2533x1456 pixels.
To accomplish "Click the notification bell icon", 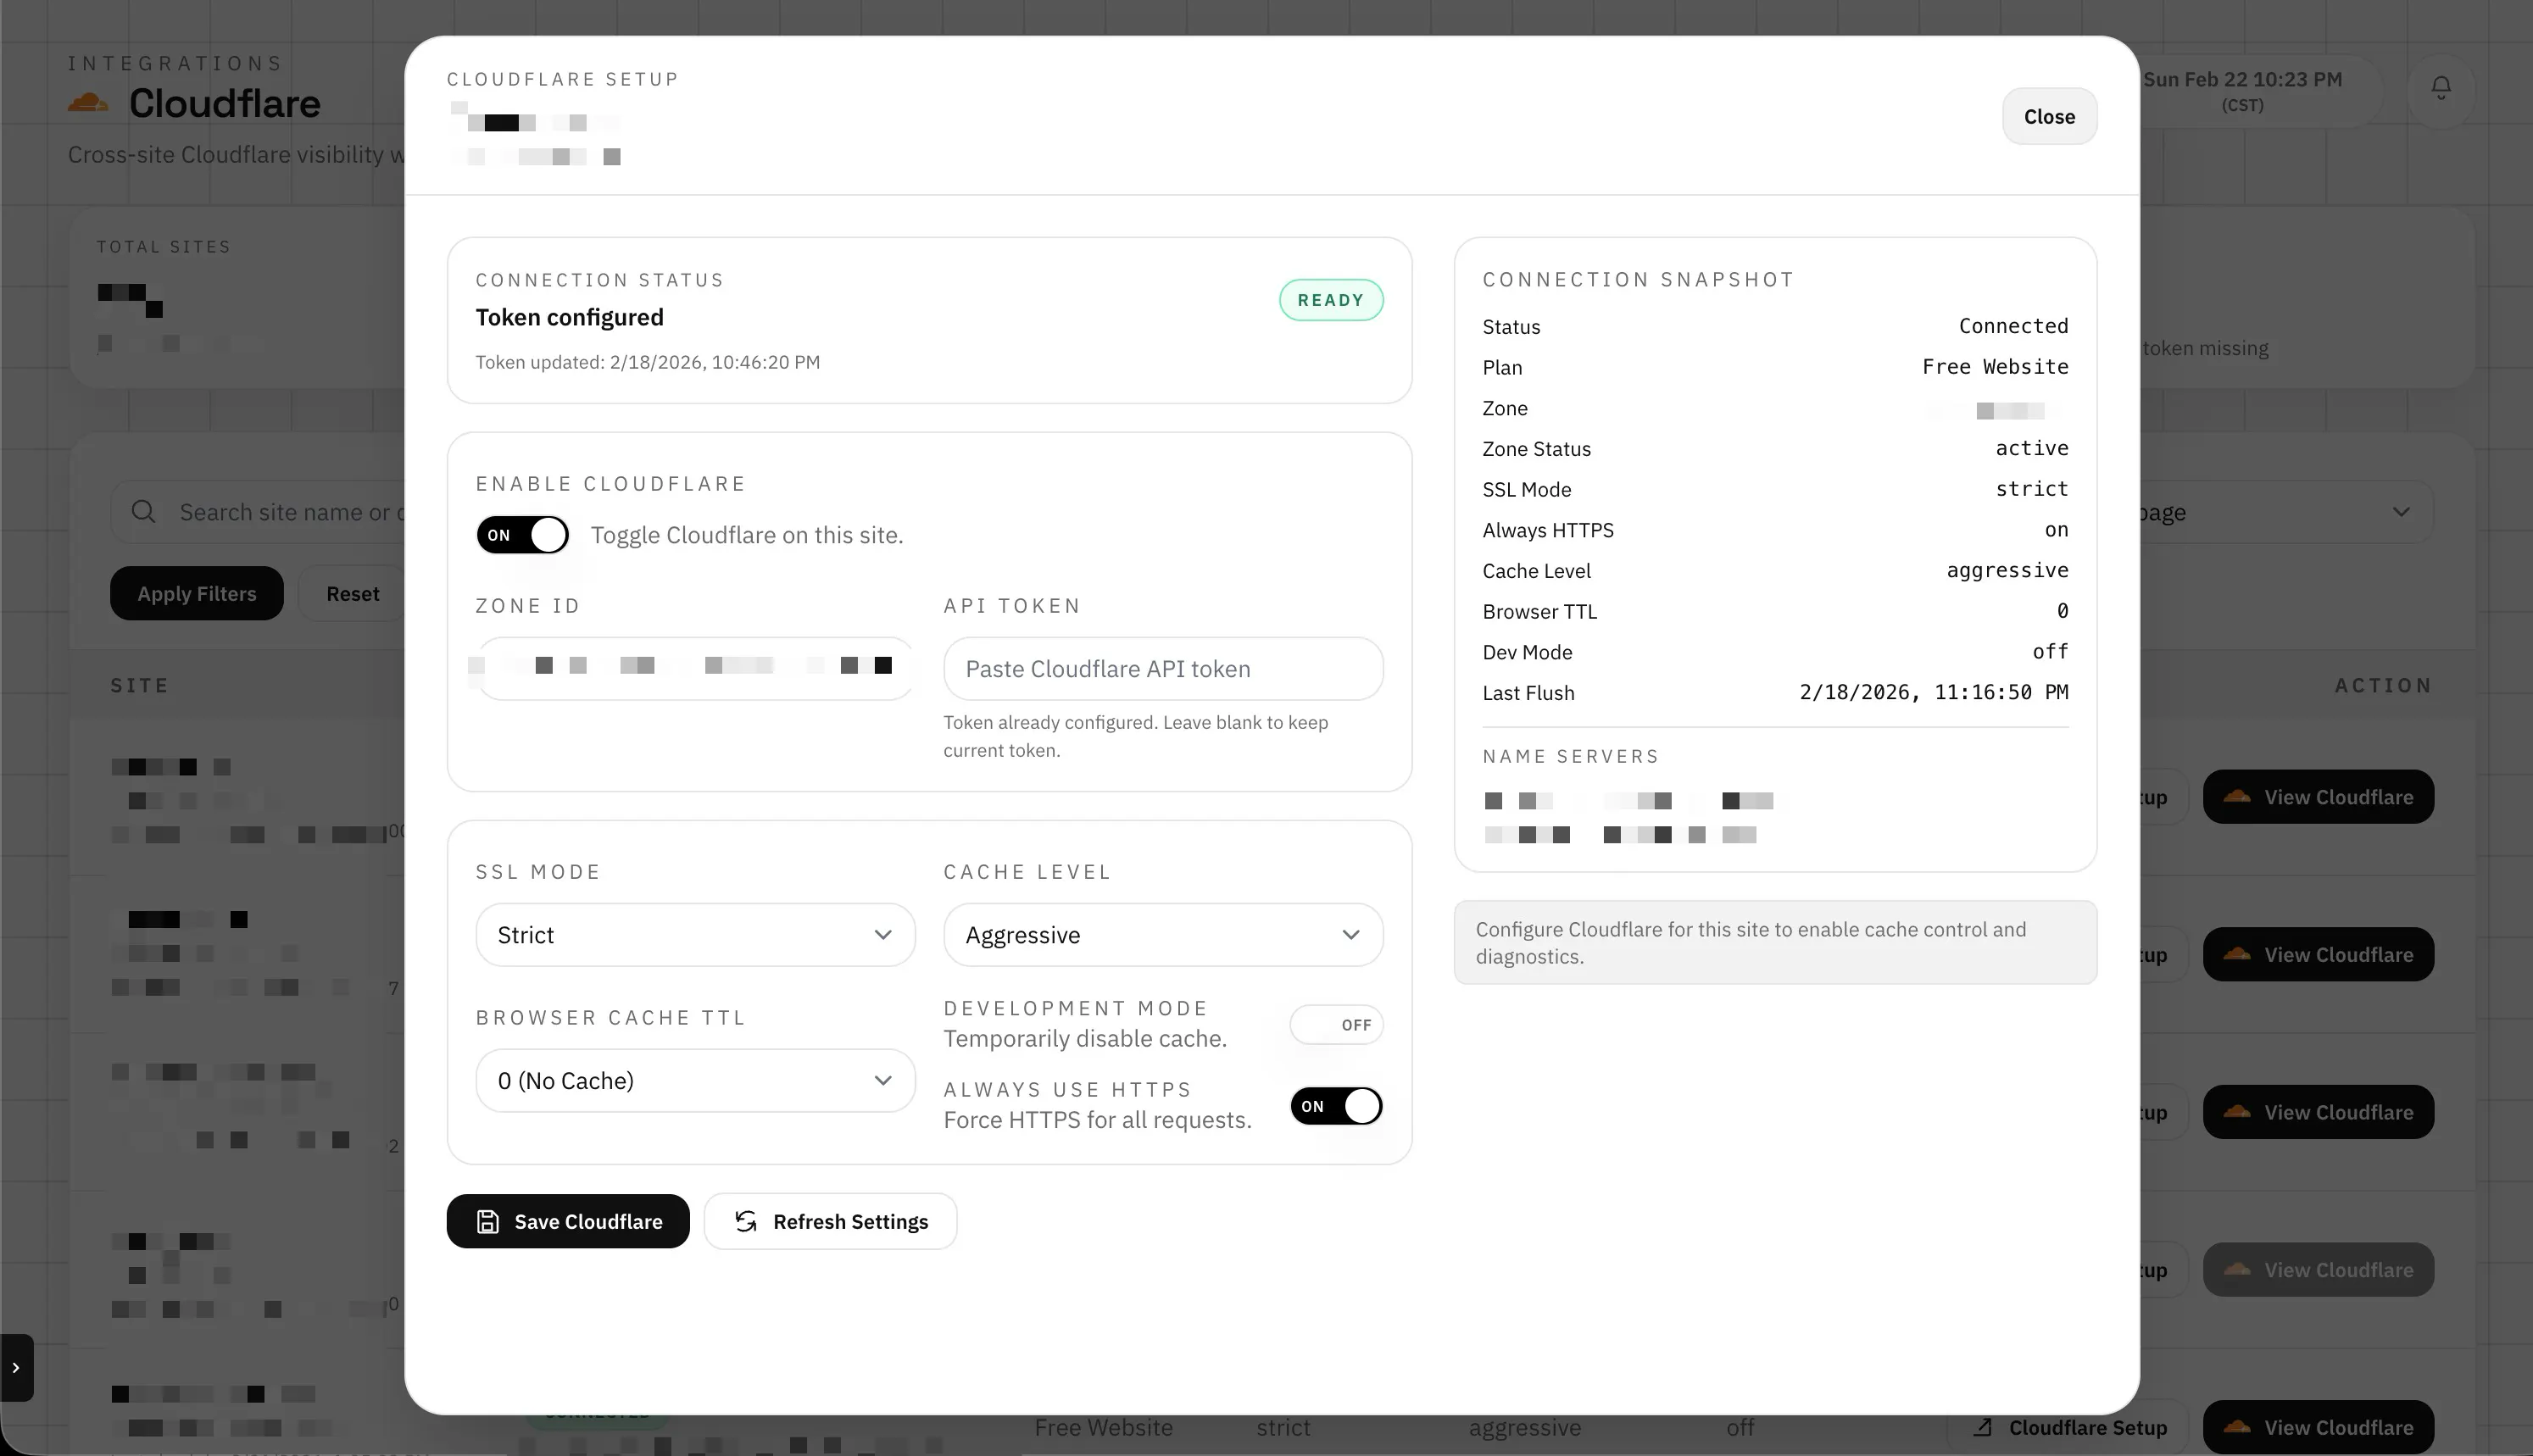I will [x=2441, y=89].
